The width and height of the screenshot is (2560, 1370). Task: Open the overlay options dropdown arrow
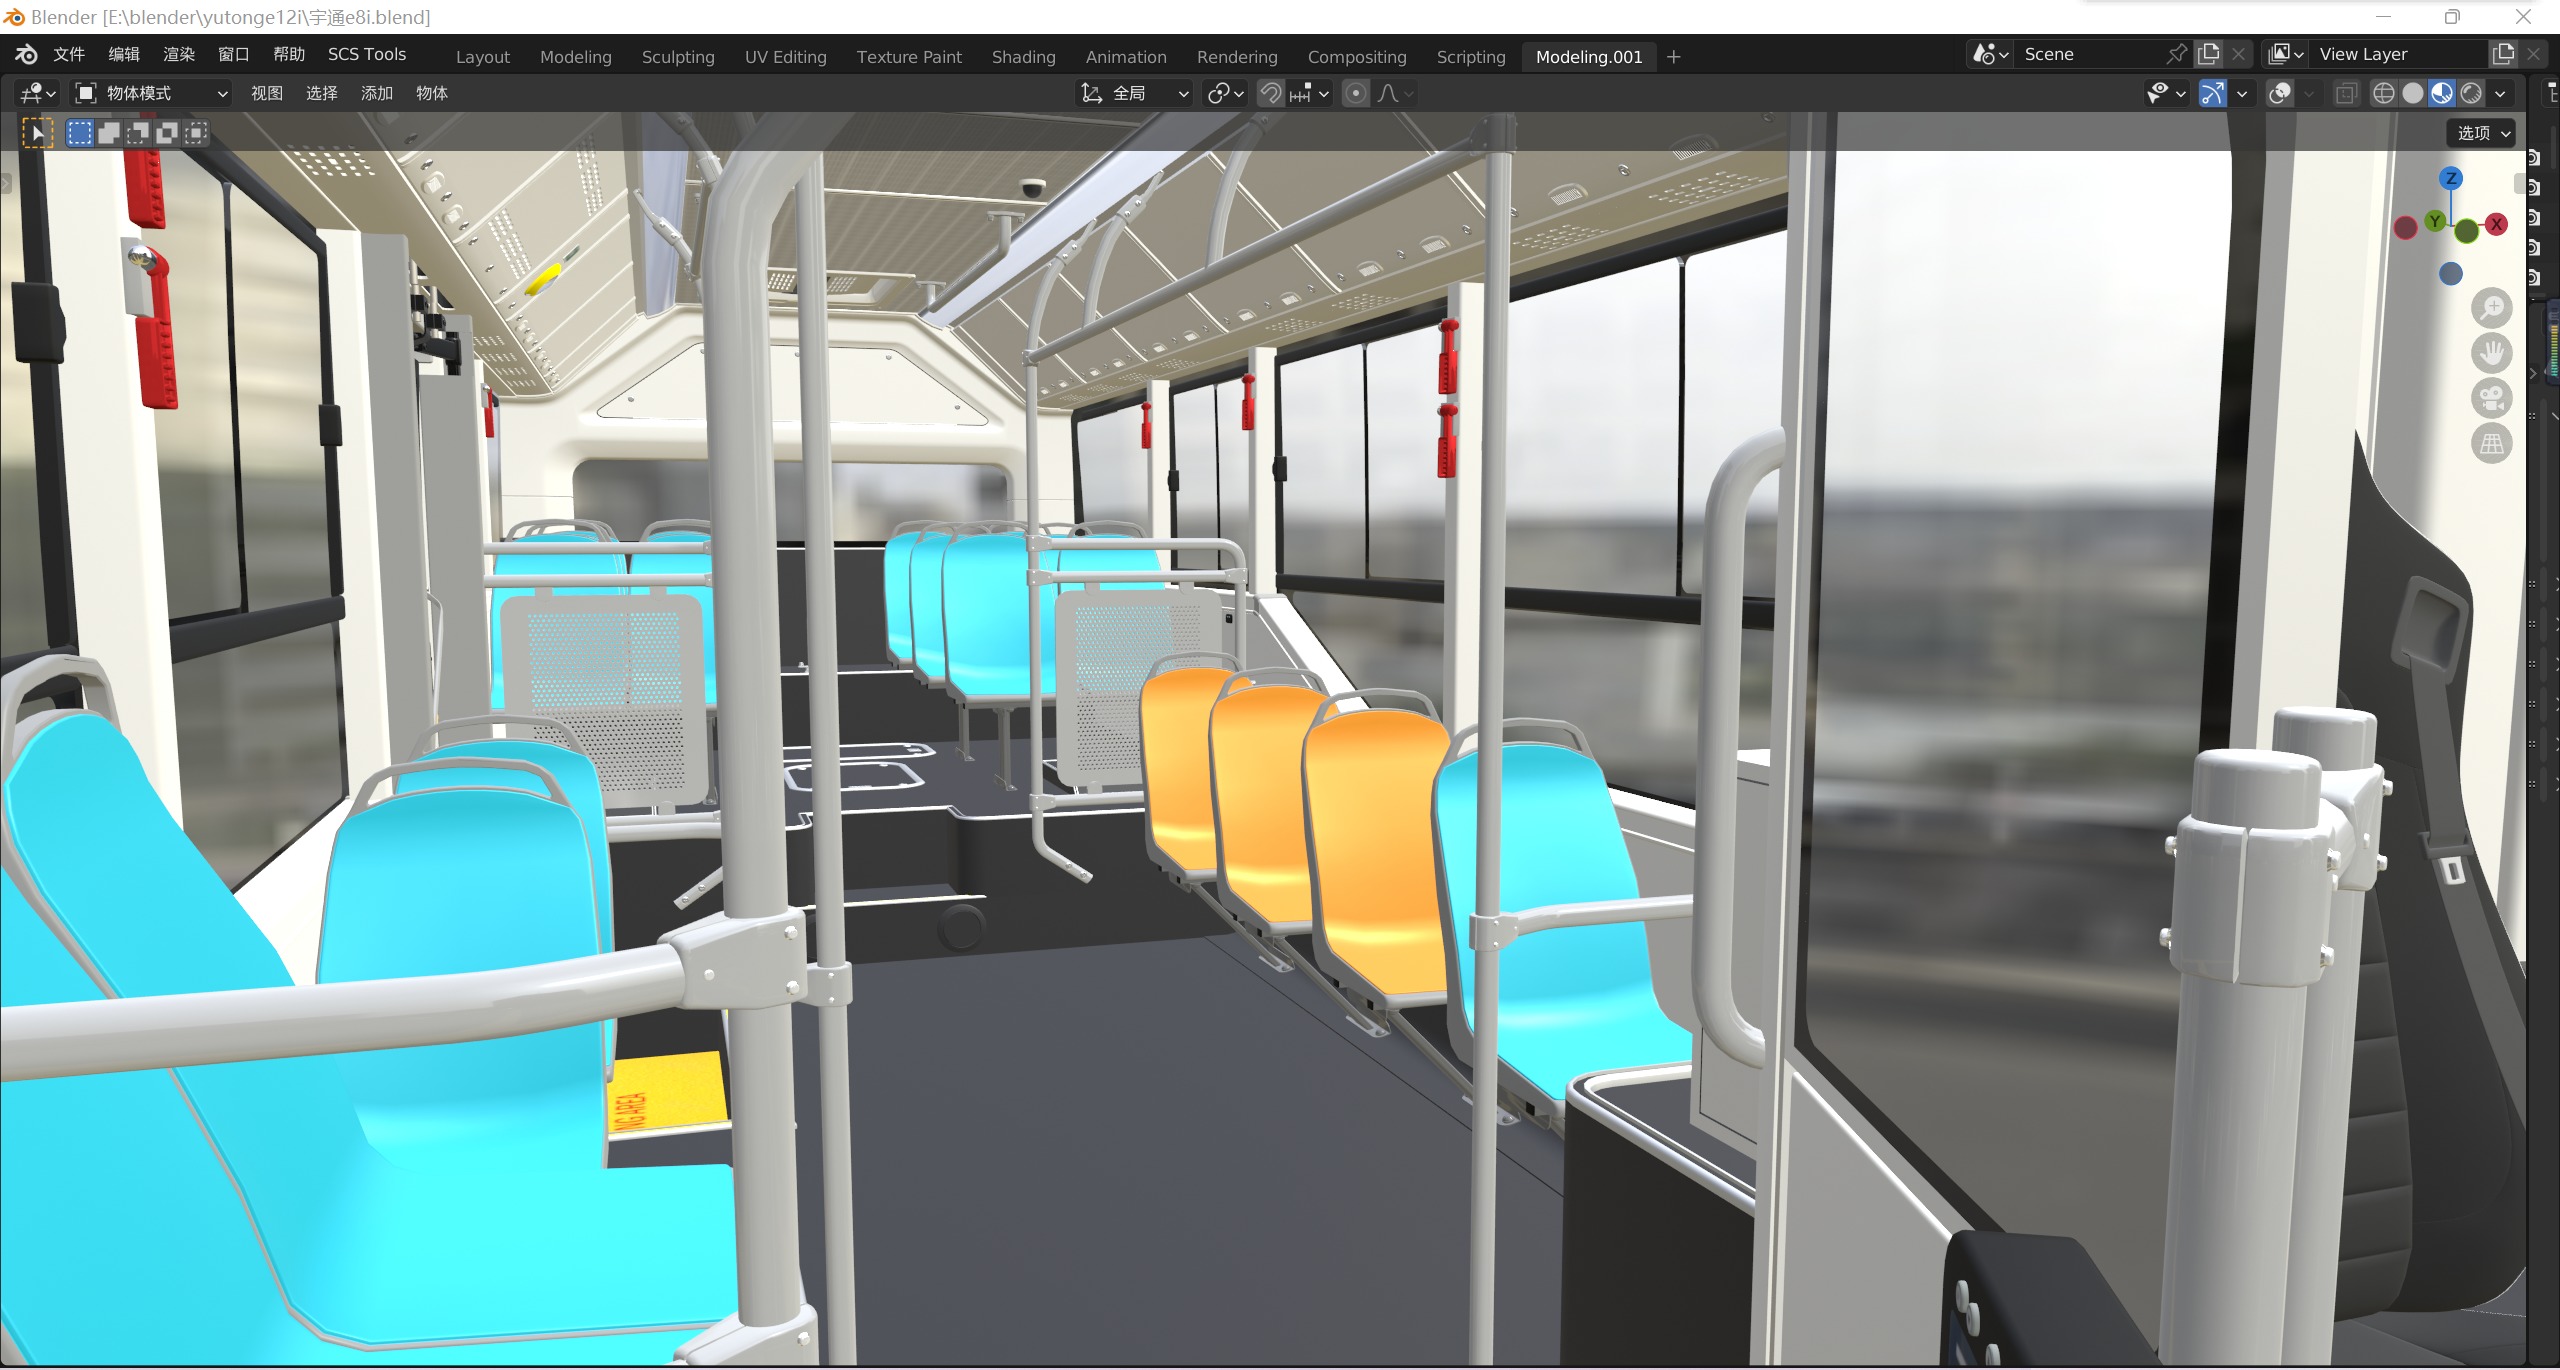coord(2309,93)
